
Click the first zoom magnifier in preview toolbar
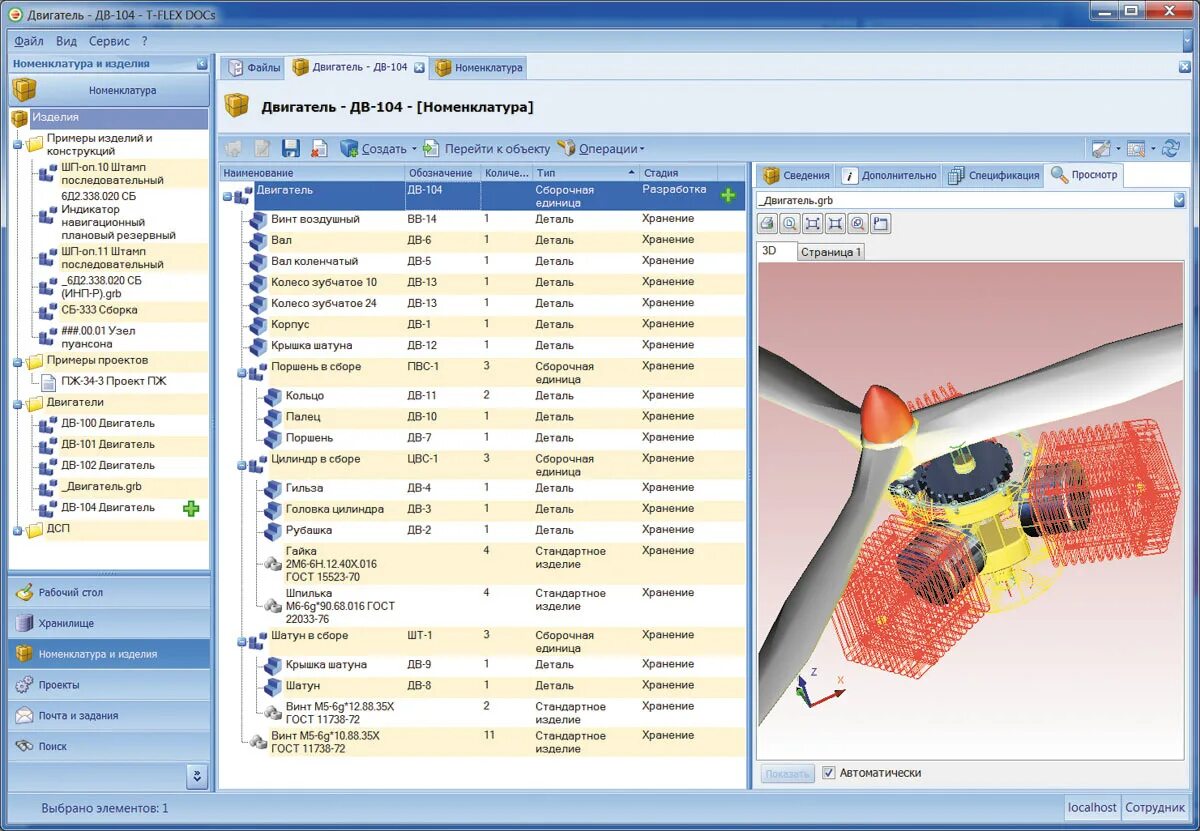(790, 223)
